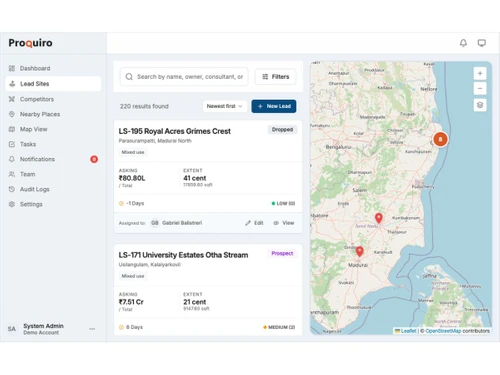Navigate to Nearby Places
The height and width of the screenshot is (375, 500).
coord(40,114)
